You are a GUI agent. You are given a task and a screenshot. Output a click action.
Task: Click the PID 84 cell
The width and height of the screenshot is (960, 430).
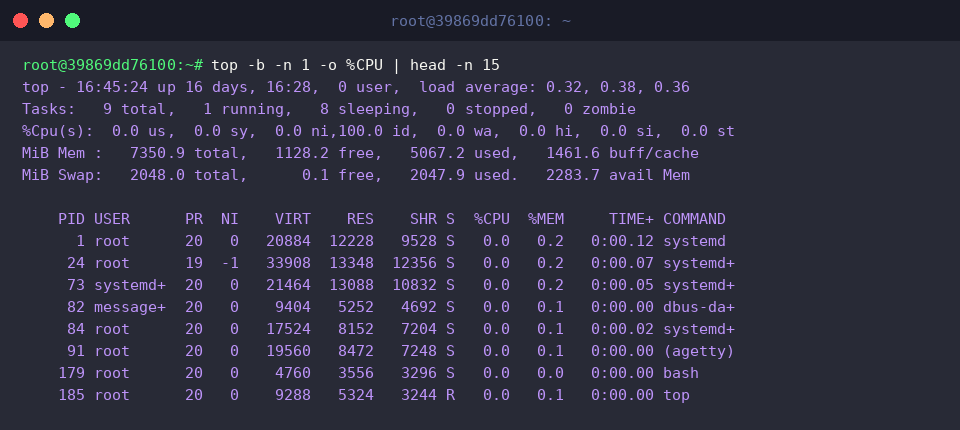coord(76,330)
